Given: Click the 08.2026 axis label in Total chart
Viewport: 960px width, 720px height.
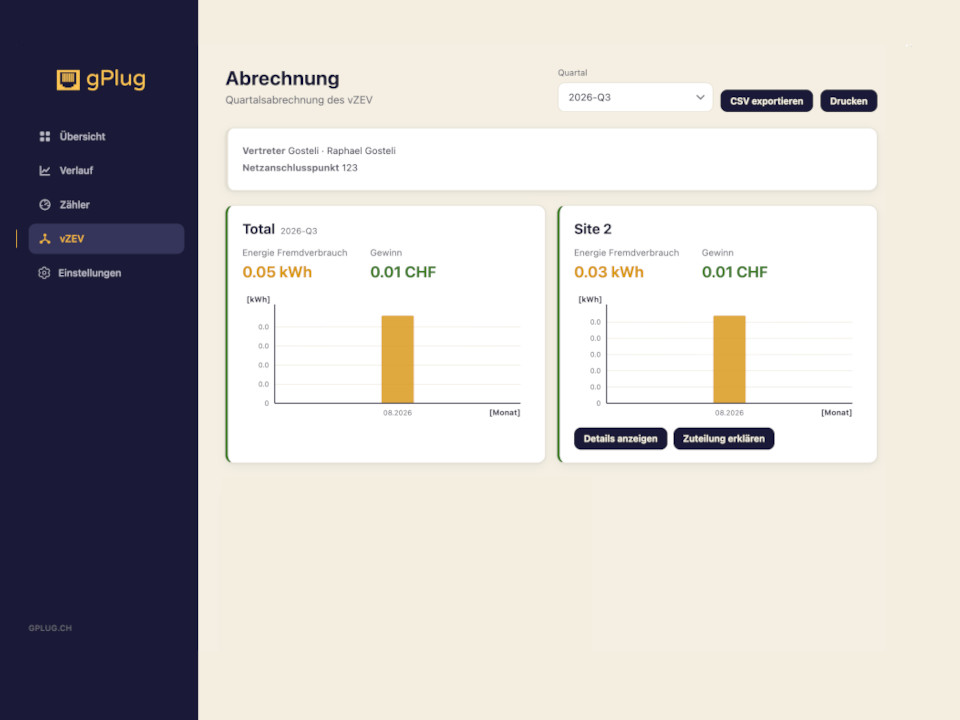Looking at the screenshot, I should (397, 413).
